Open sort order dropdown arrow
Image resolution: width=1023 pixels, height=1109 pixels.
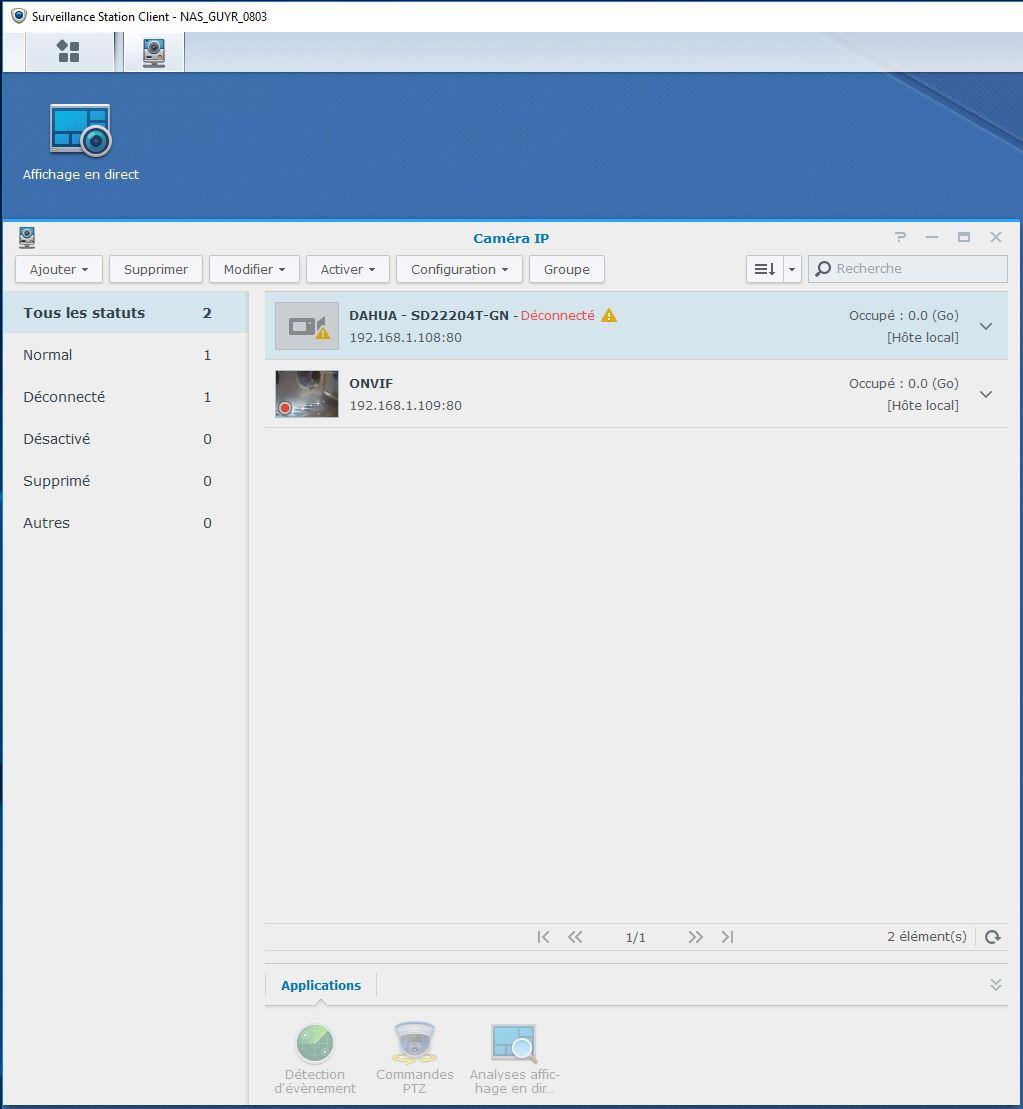(792, 269)
